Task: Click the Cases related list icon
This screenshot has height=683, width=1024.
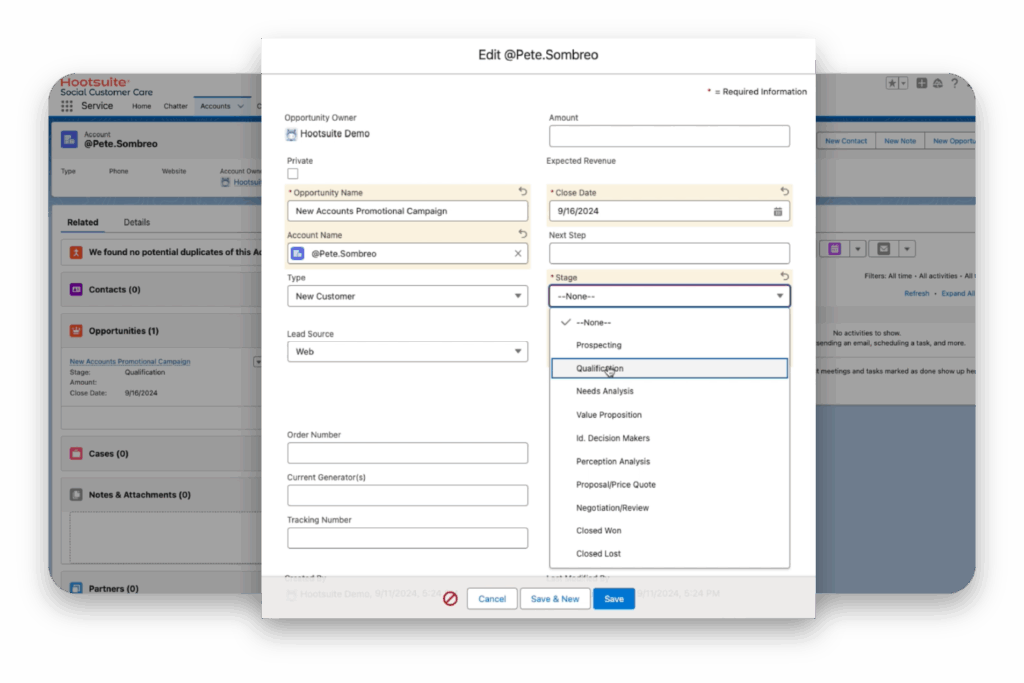Action: pos(76,453)
